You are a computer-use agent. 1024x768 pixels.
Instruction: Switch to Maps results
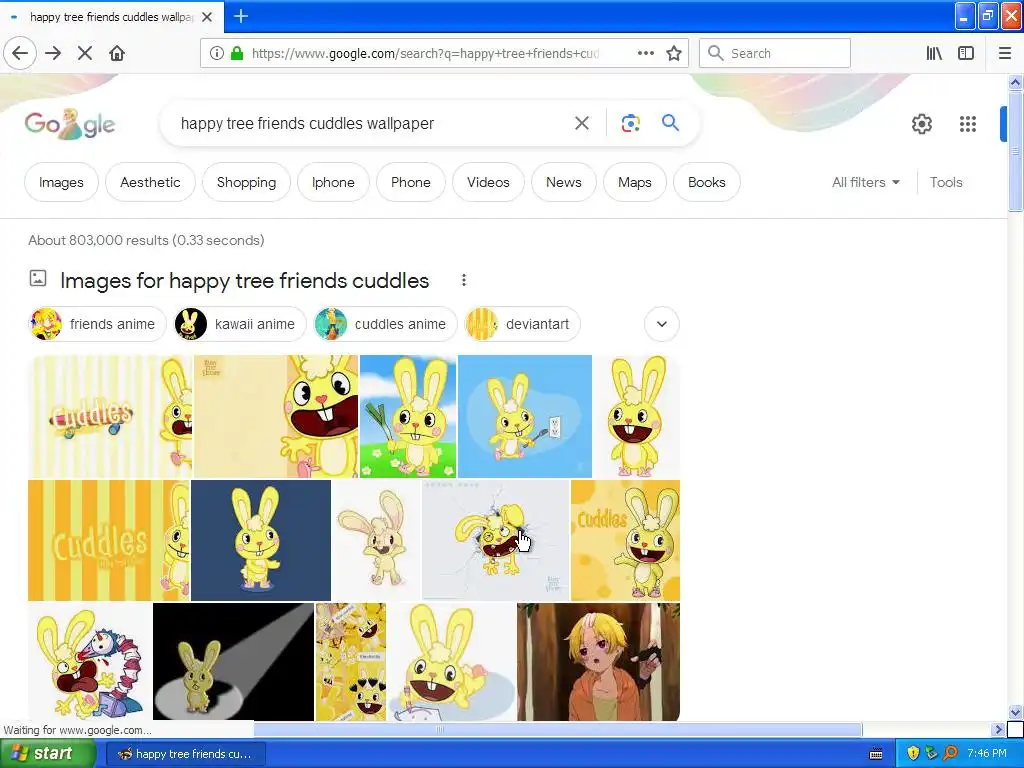pos(635,182)
